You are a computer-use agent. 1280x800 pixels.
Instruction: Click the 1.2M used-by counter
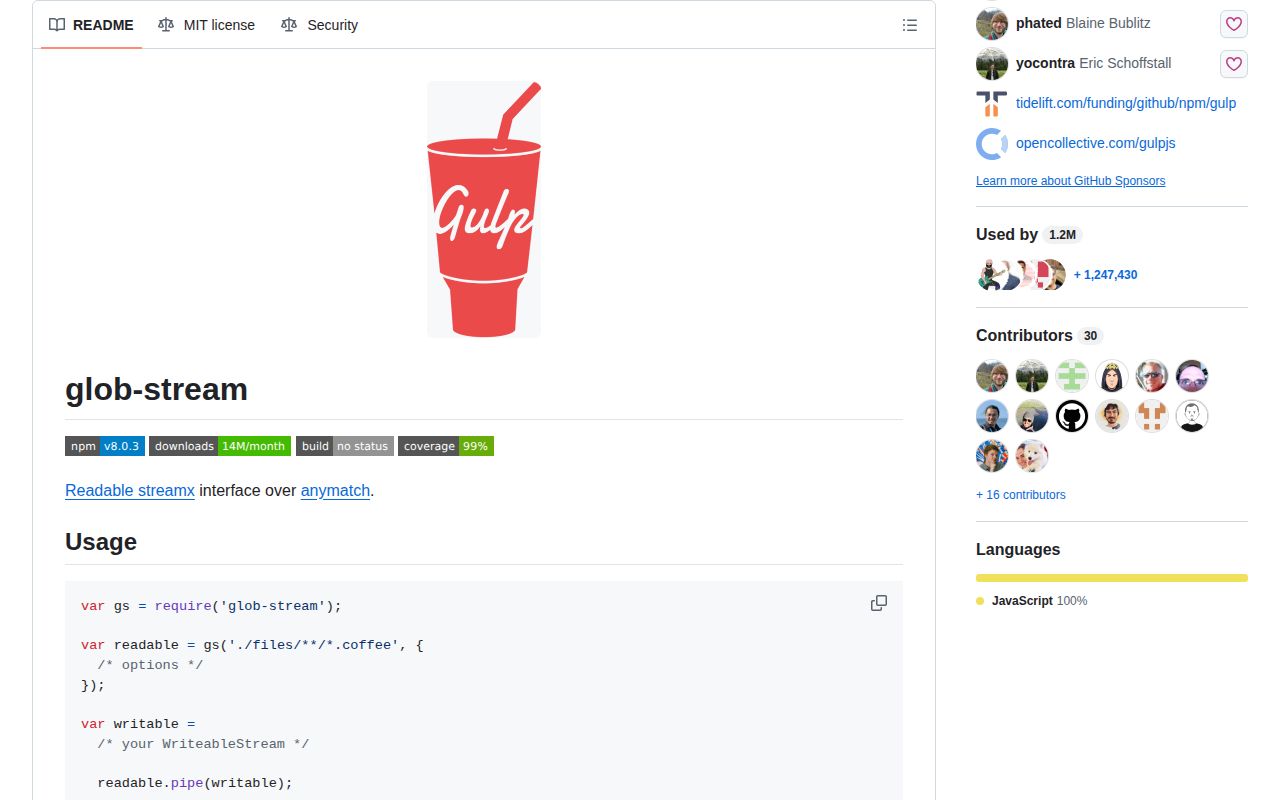tap(1062, 235)
